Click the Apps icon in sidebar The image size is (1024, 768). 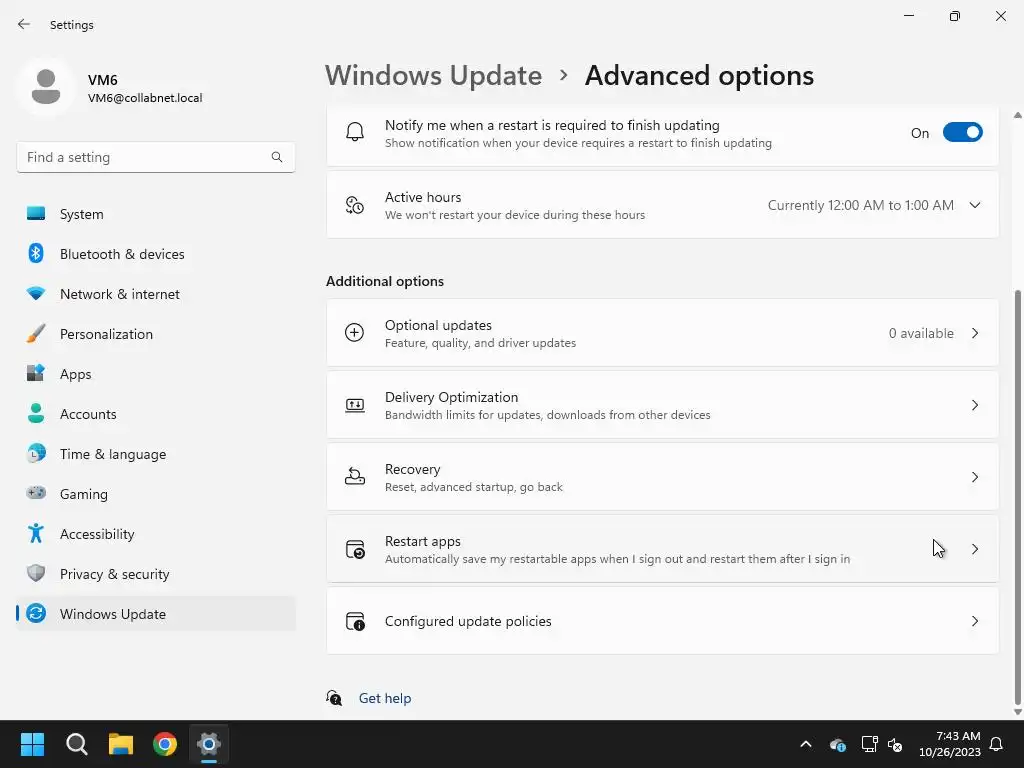click(36, 374)
